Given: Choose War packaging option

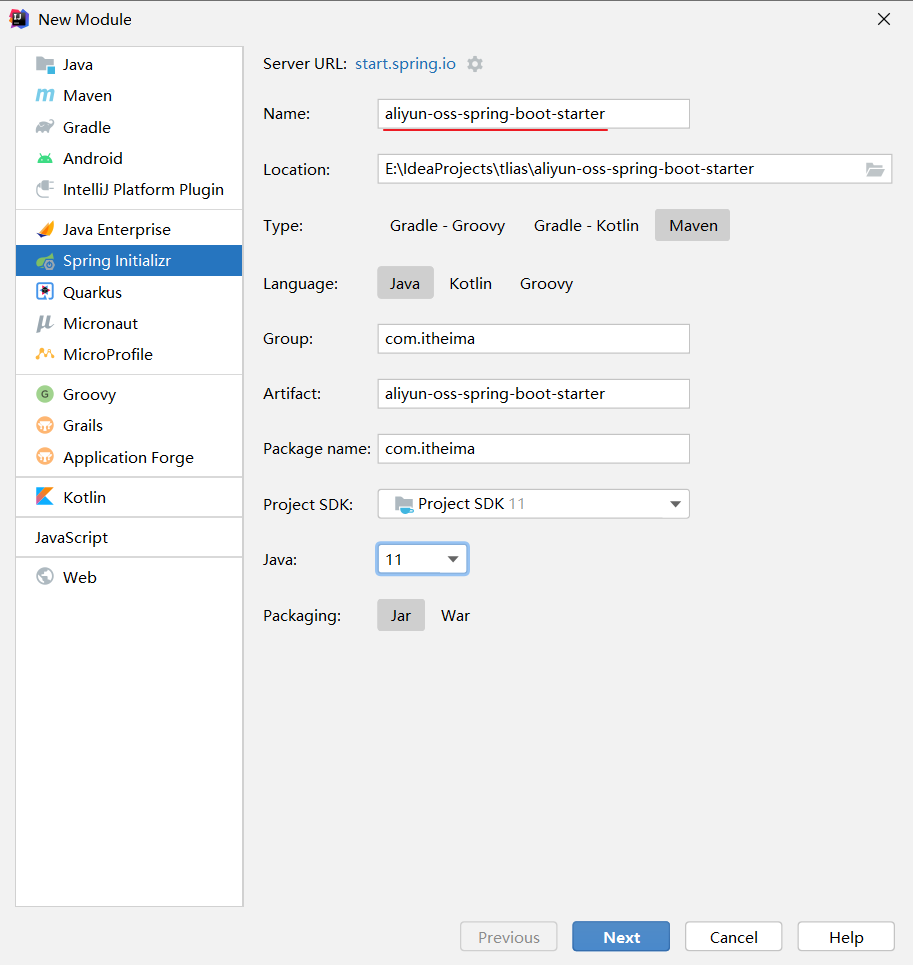Looking at the screenshot, I should click(455, 616).
